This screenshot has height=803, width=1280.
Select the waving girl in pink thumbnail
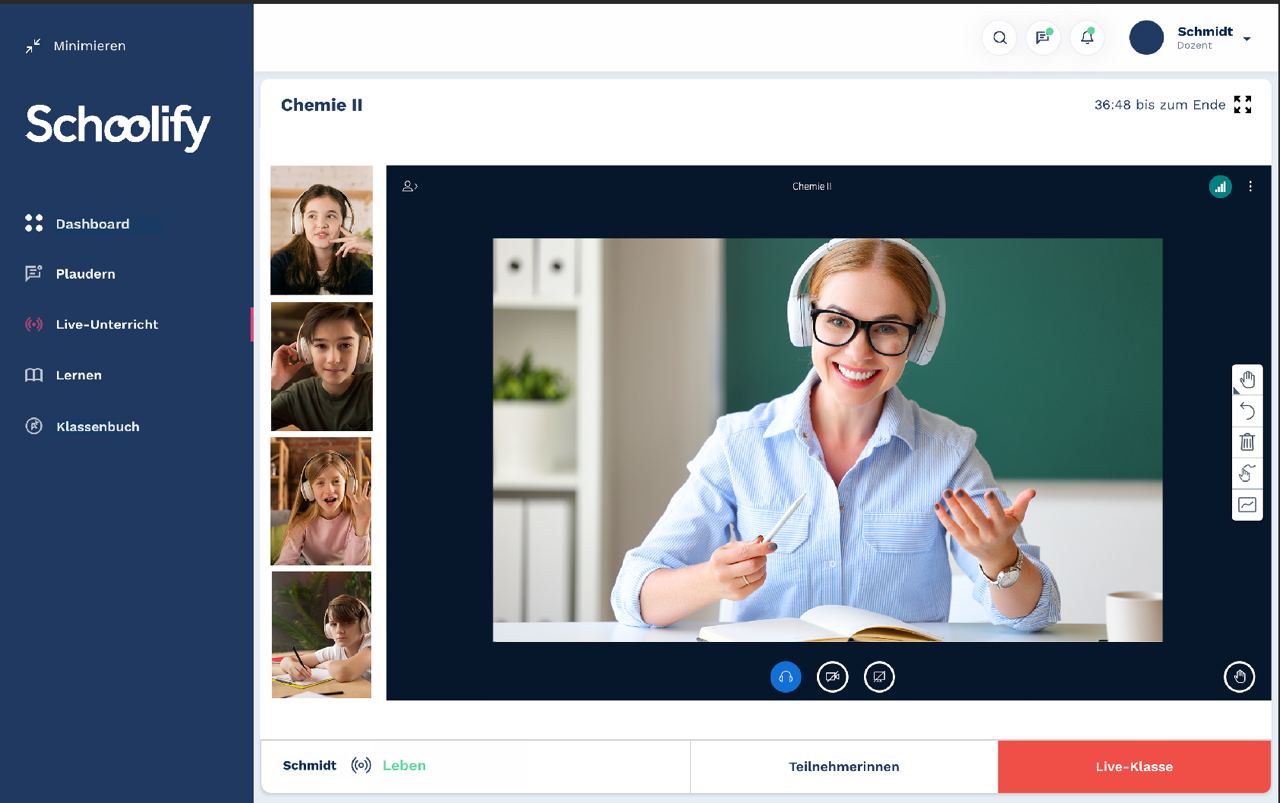point(321,501)
